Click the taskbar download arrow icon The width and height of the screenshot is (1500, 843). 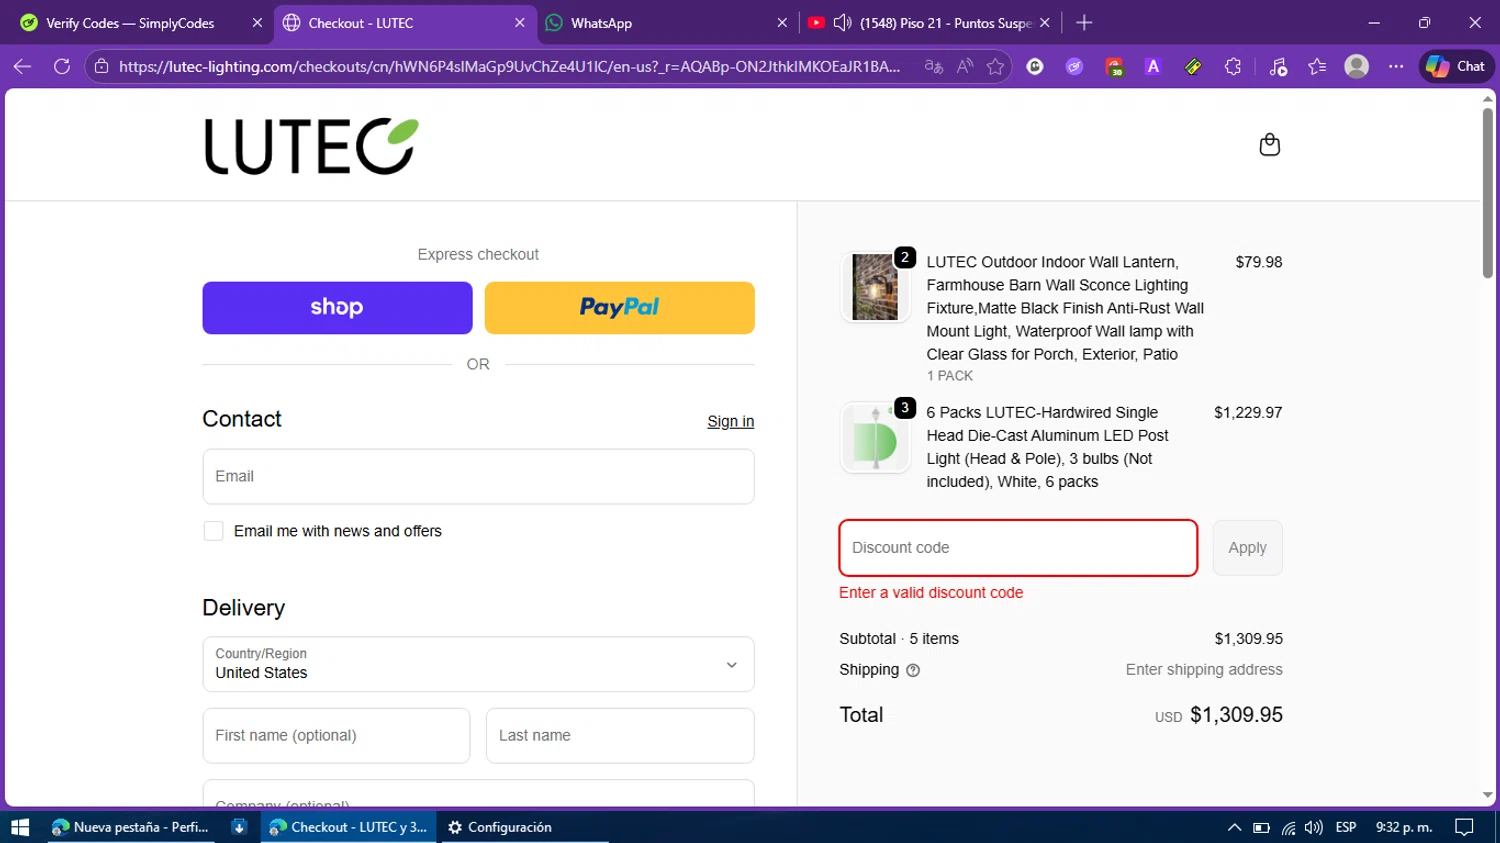(x=239, y=827)
